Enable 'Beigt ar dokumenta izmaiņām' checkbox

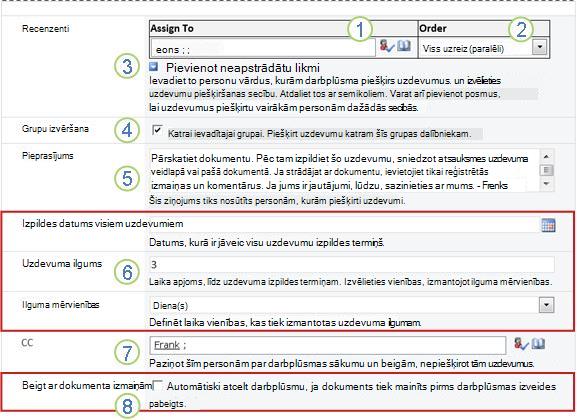[157, 385]
